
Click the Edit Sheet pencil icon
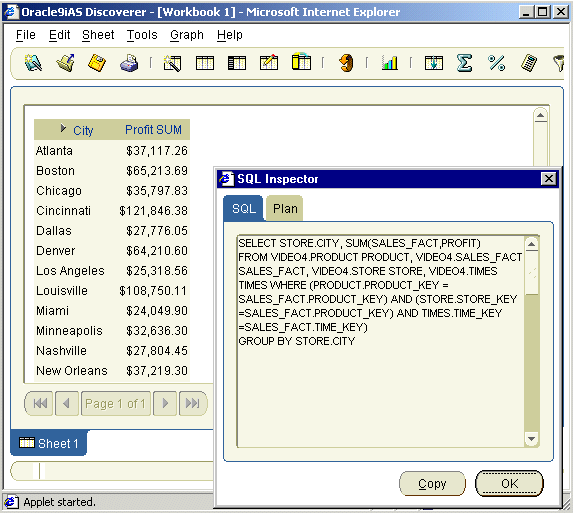(x=269, y=63)
